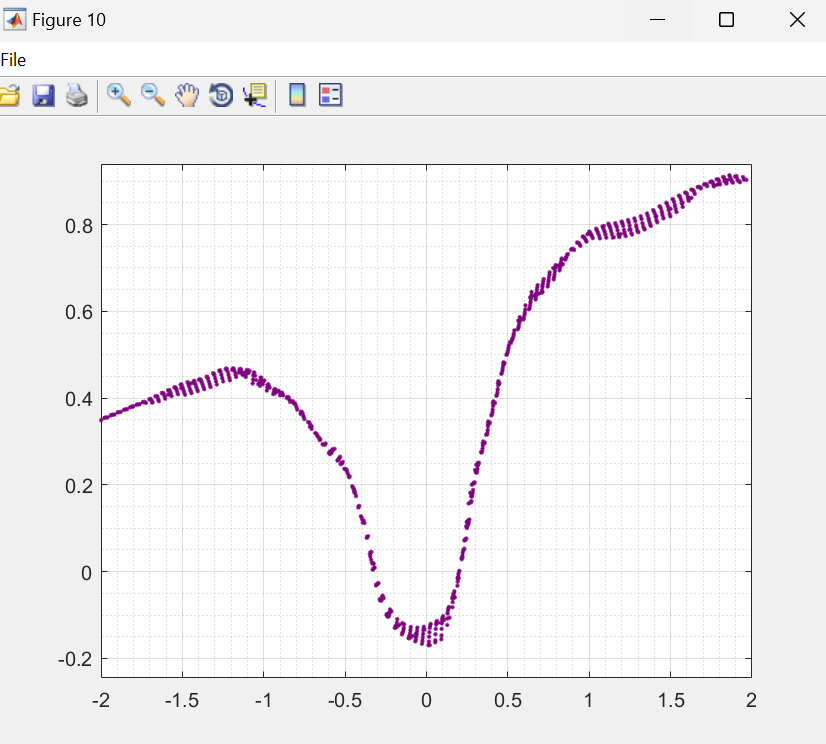Save the figure using the floppy disk icon
The height and width of the screenshot is (744, 826).
[43, 96]
